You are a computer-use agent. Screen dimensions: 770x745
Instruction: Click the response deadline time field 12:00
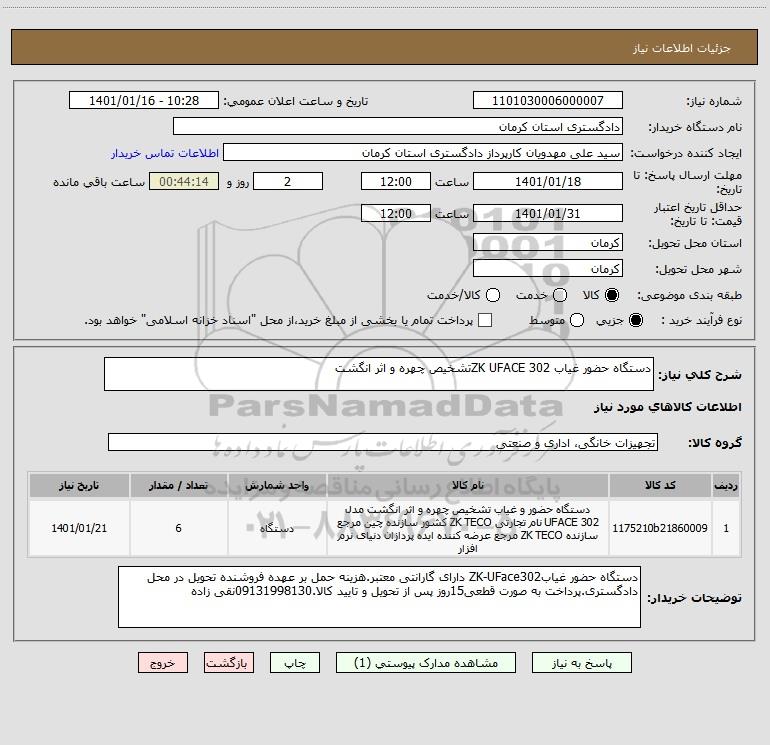pyautogui.click(x=396, y=181)
